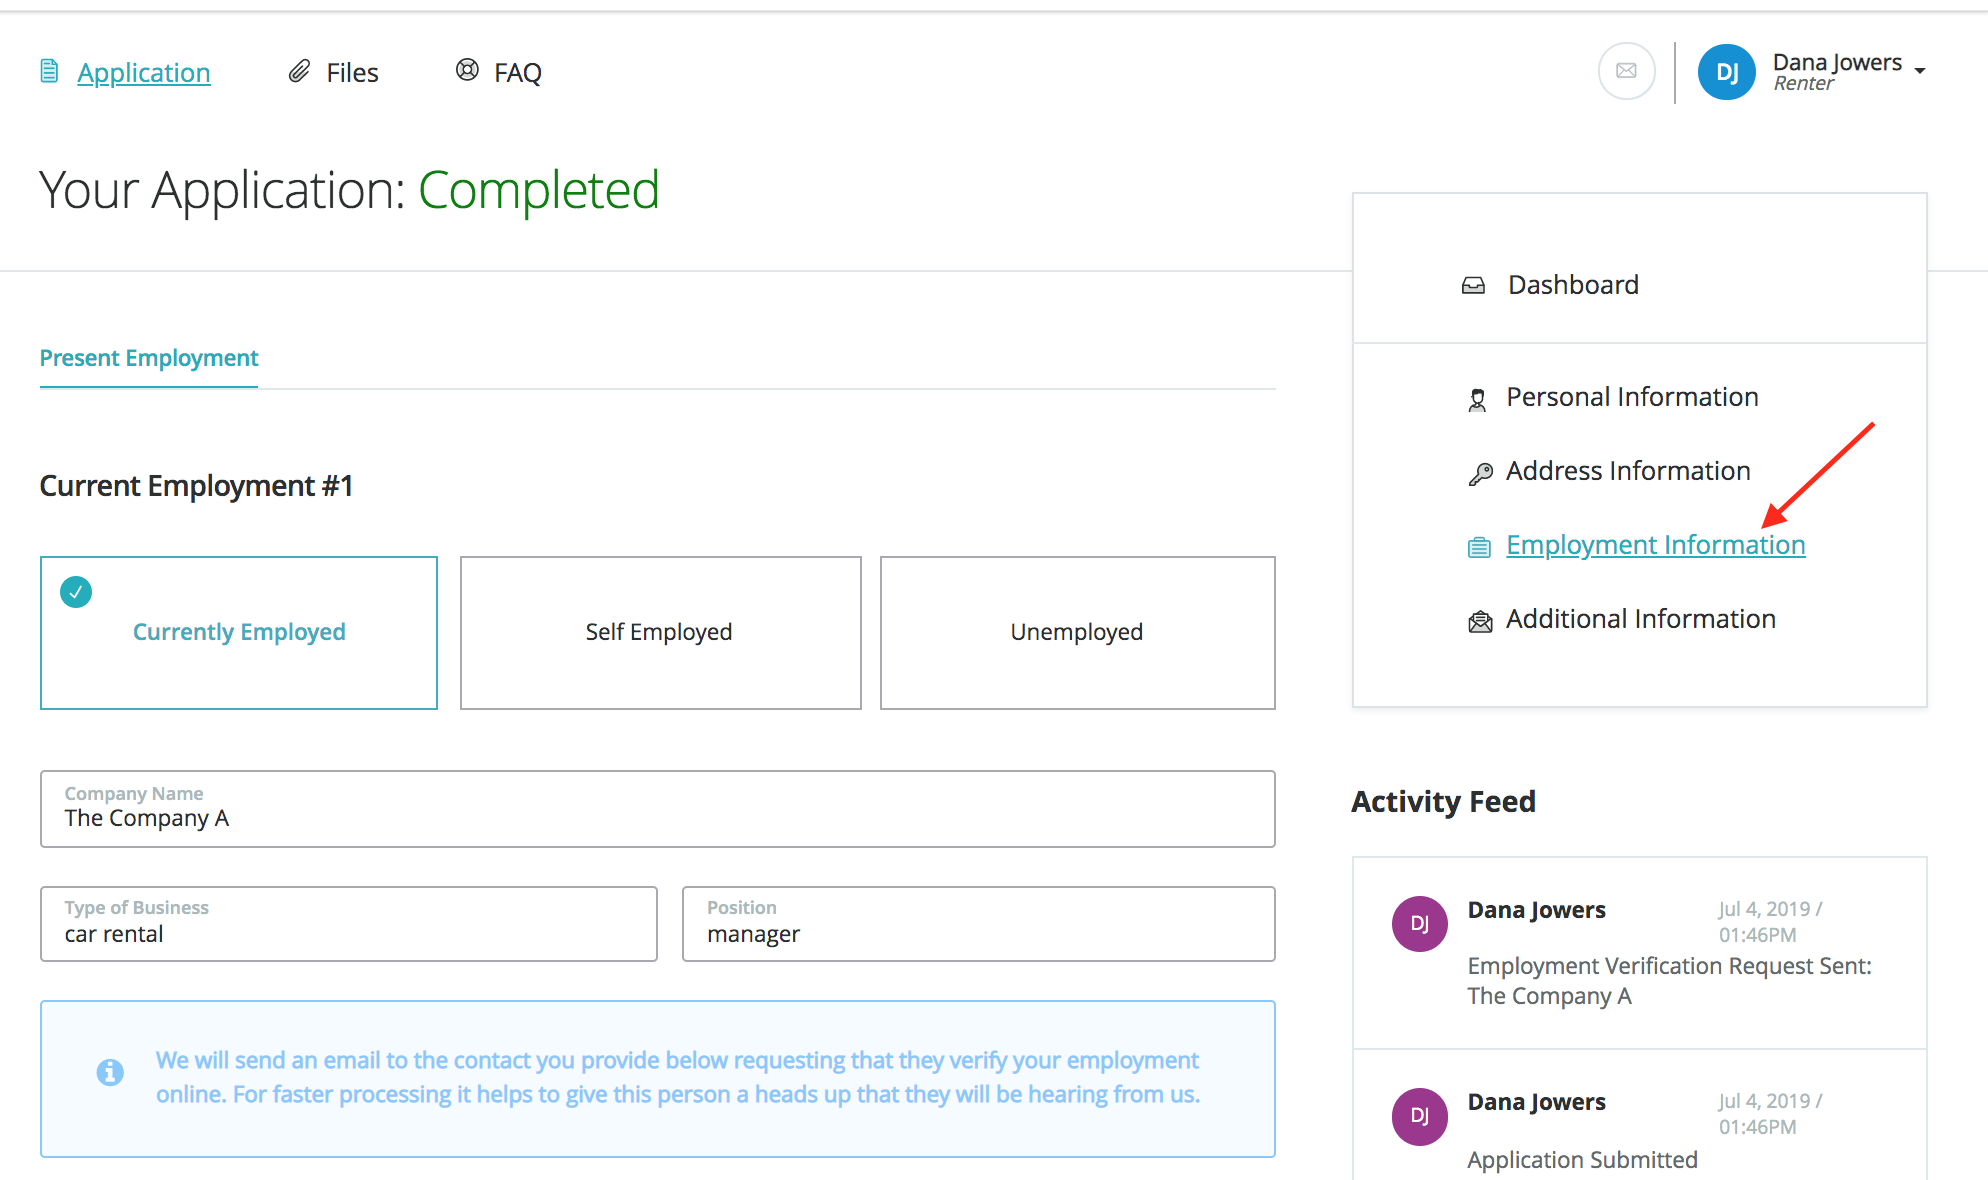Click the Position input field
1988x1180 pixels.
point(978,934)
